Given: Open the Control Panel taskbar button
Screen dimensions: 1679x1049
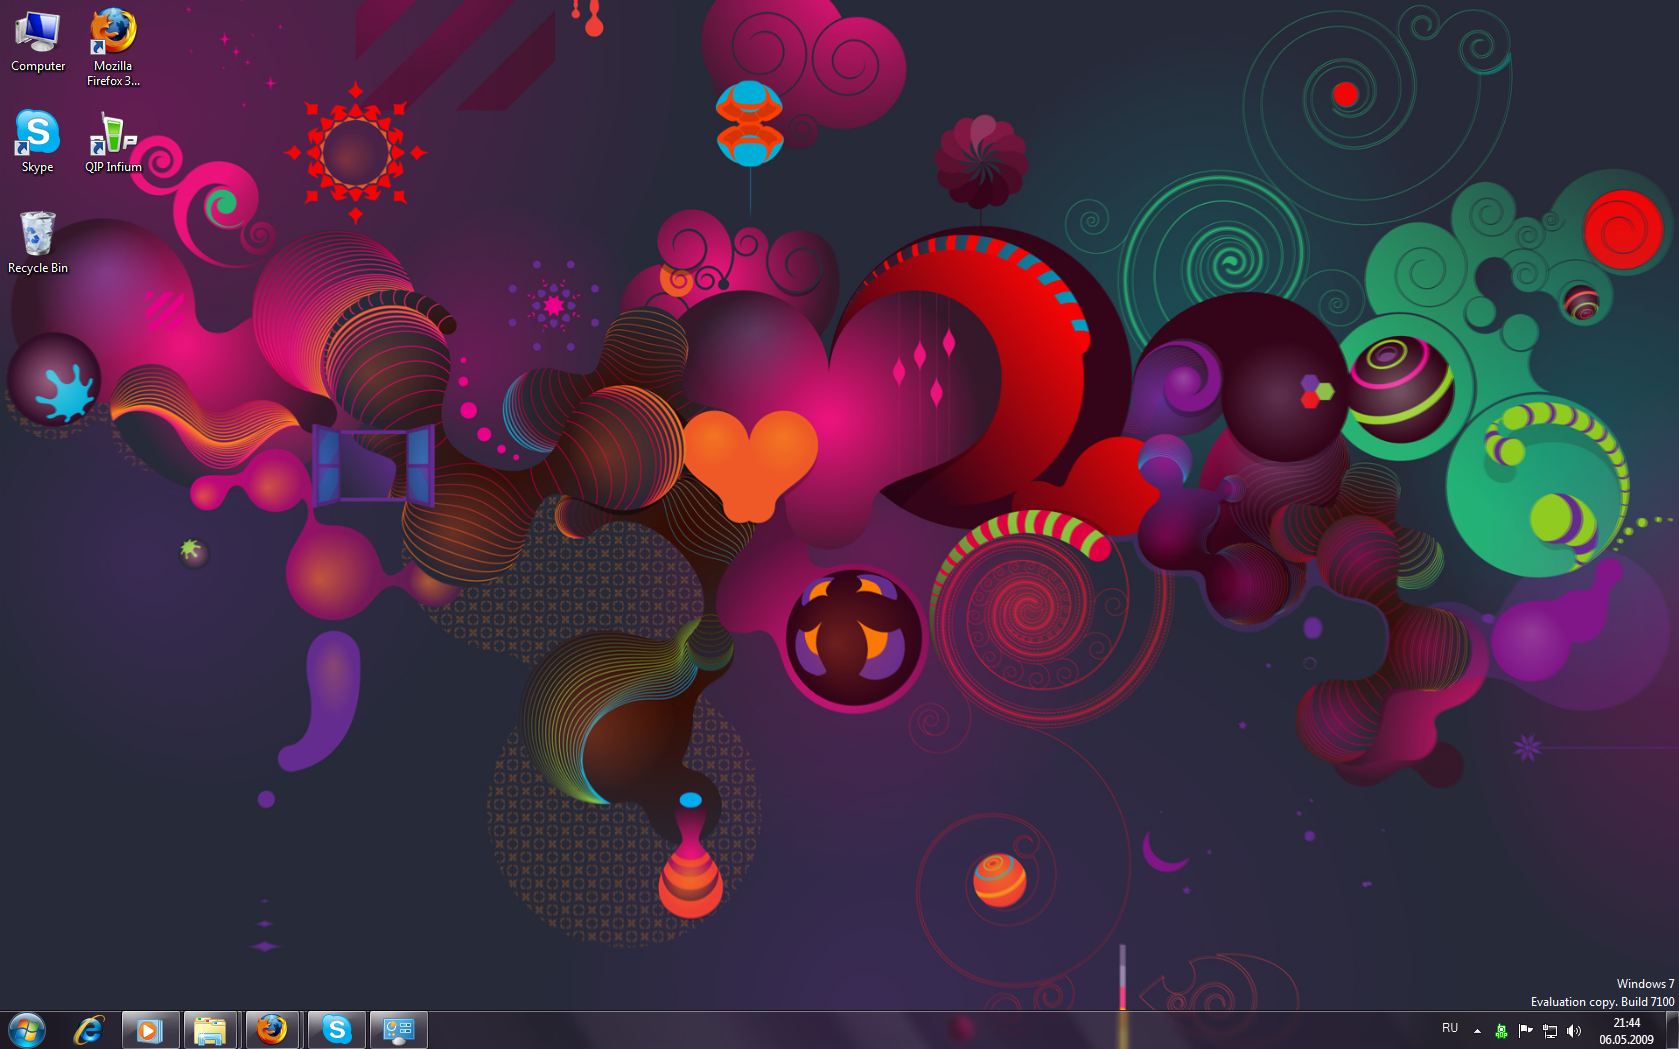Looking at the screenshot, I should pos(399,1029).
